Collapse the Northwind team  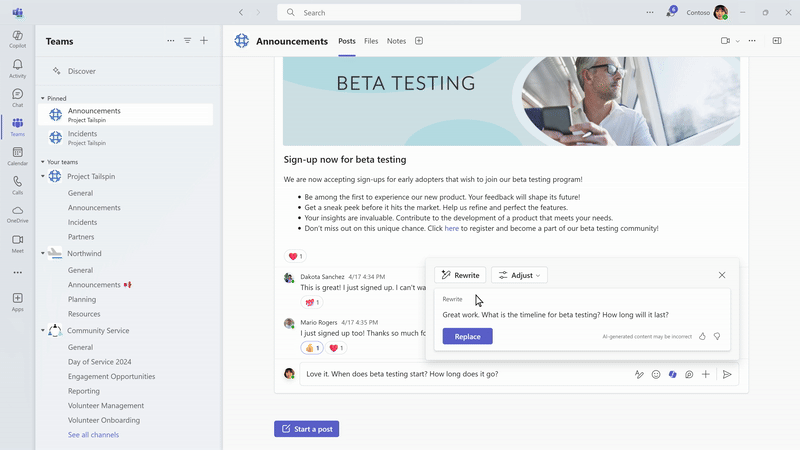click(x=43, y=254)
